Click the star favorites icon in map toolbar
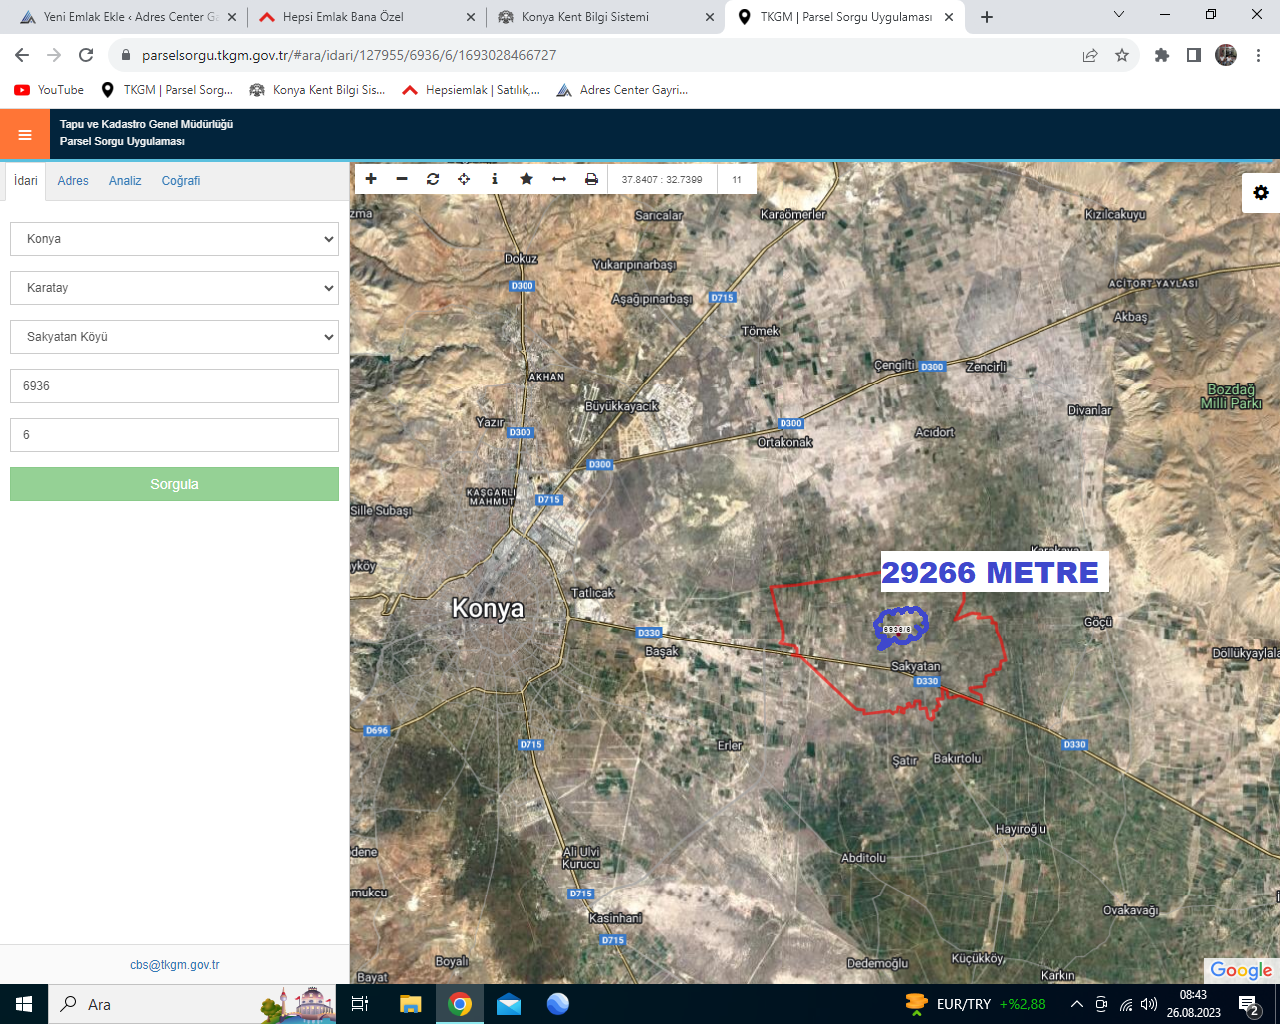The height and width of the screenshot is (1024, 1280). tap(526, 179)
